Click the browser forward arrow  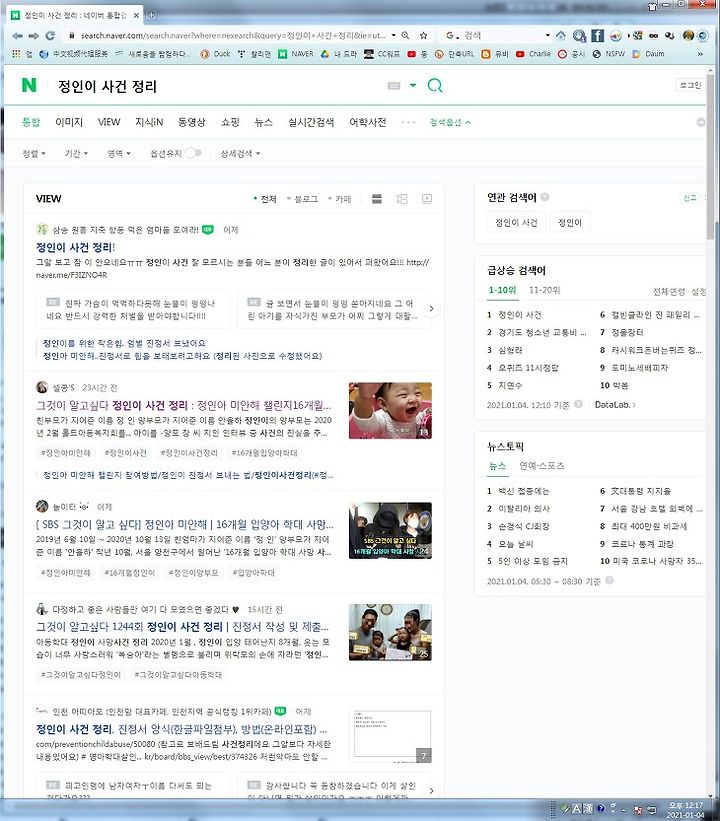tap(34, 36)
